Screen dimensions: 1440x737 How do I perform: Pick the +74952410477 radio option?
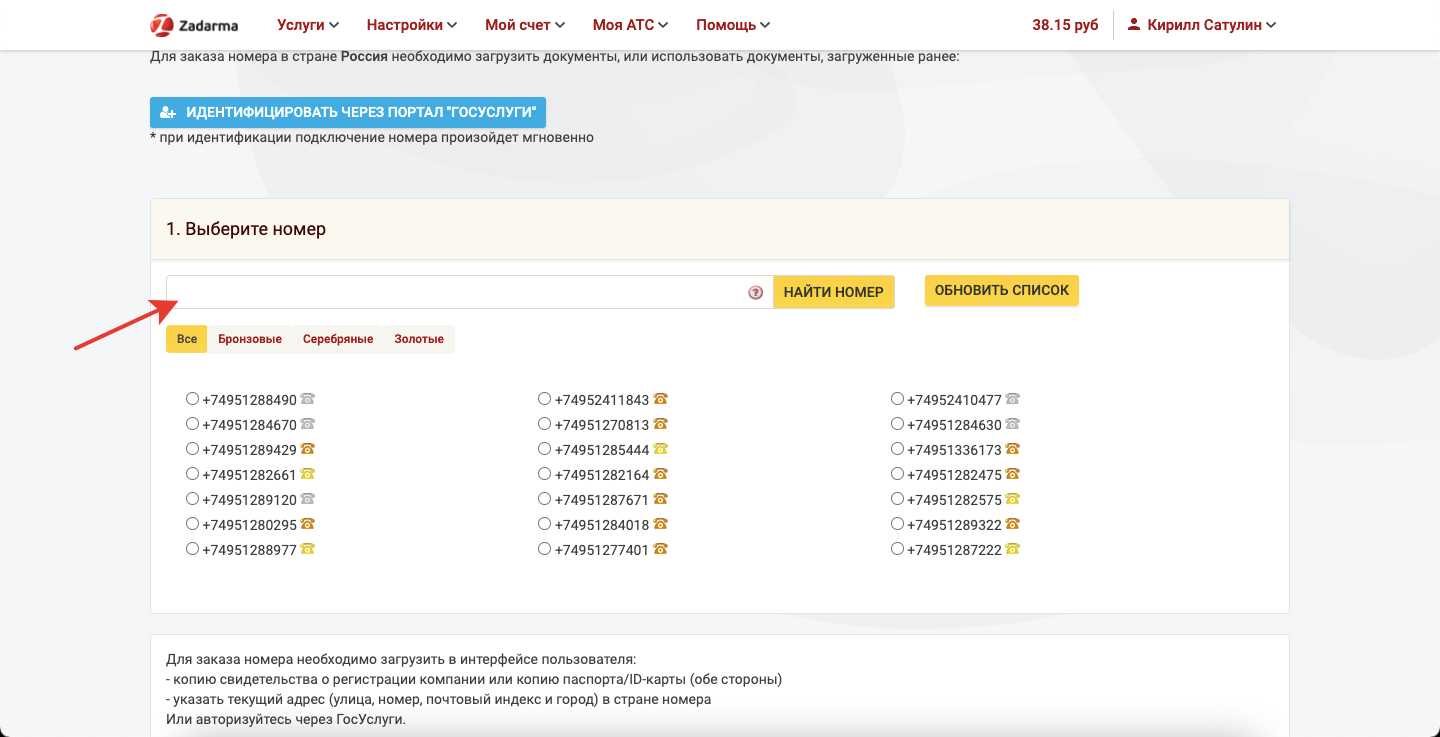897,399
